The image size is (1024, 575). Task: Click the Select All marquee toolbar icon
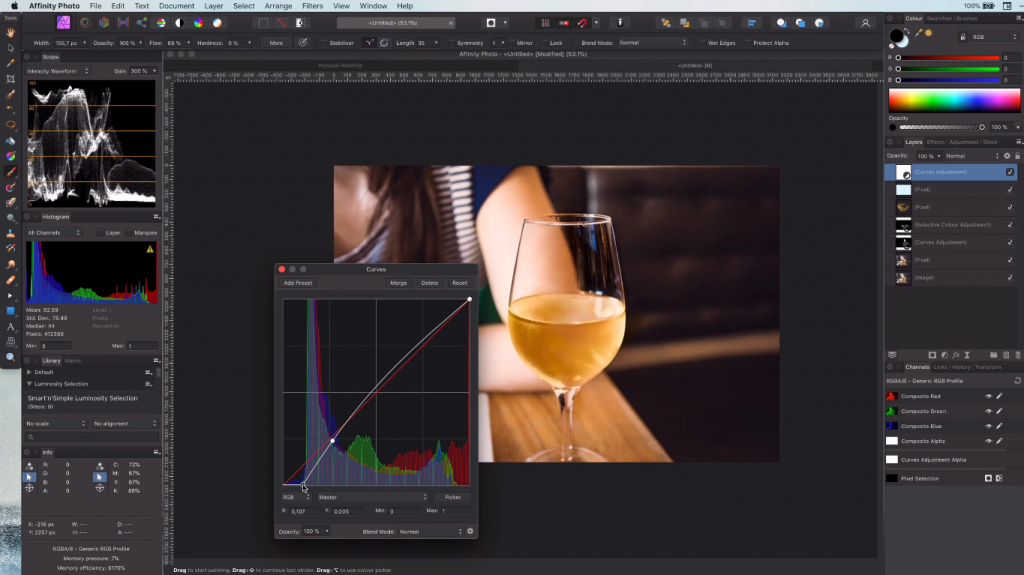click(x=263, y=23)
